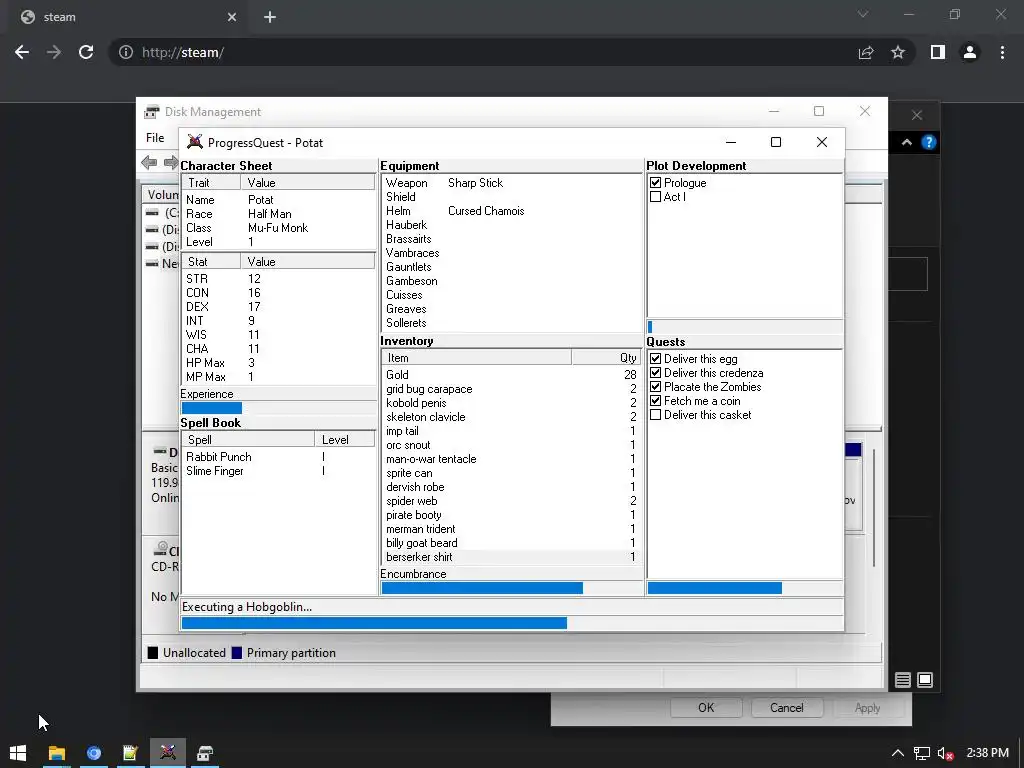
Task: Open the browser profile icon
Action: [x=970, y=52]
